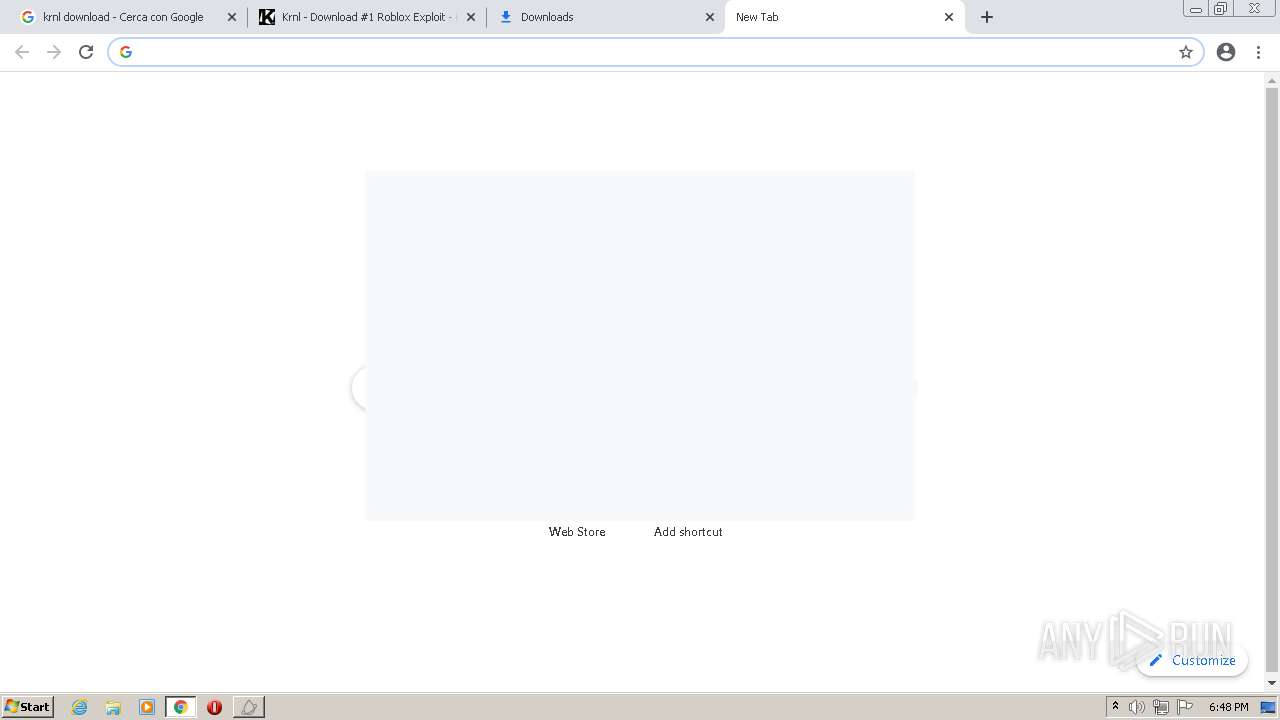Focus the address bar
1280x720 pixels.
click(655, 52)
